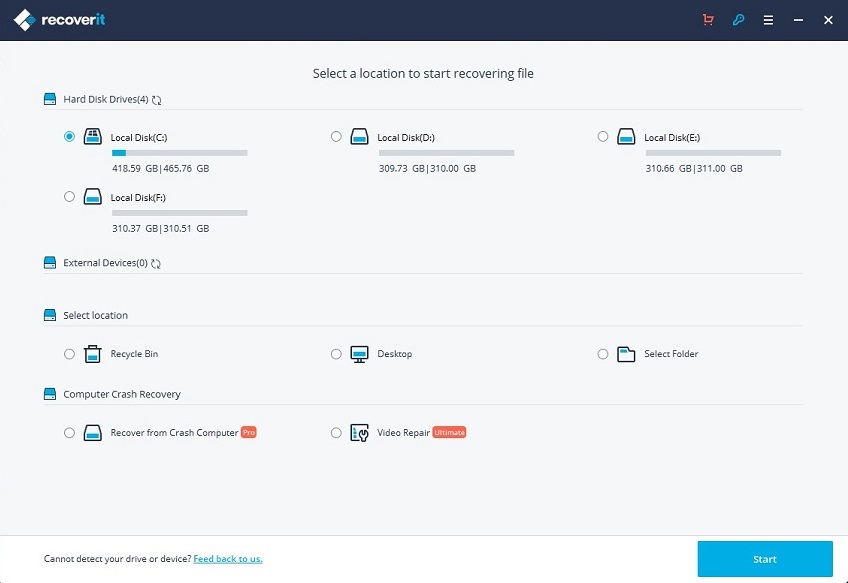848x583 pixels.
Task: Click the 310.37 GB|310.51 GB text
Action: pyautogui.click(x=161, y=228)
